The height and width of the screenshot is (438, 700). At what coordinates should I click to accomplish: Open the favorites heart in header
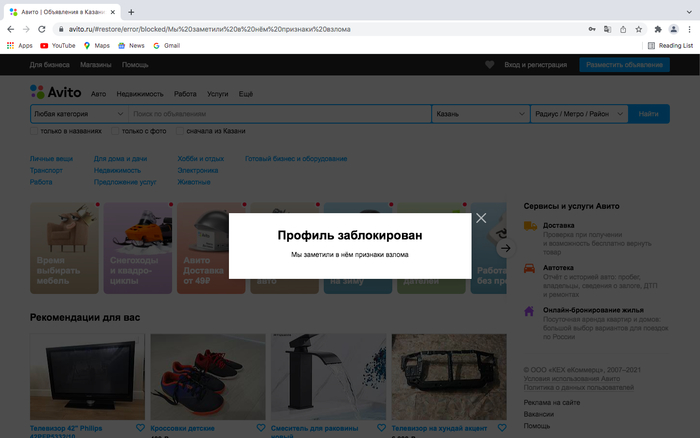[489, 65]
